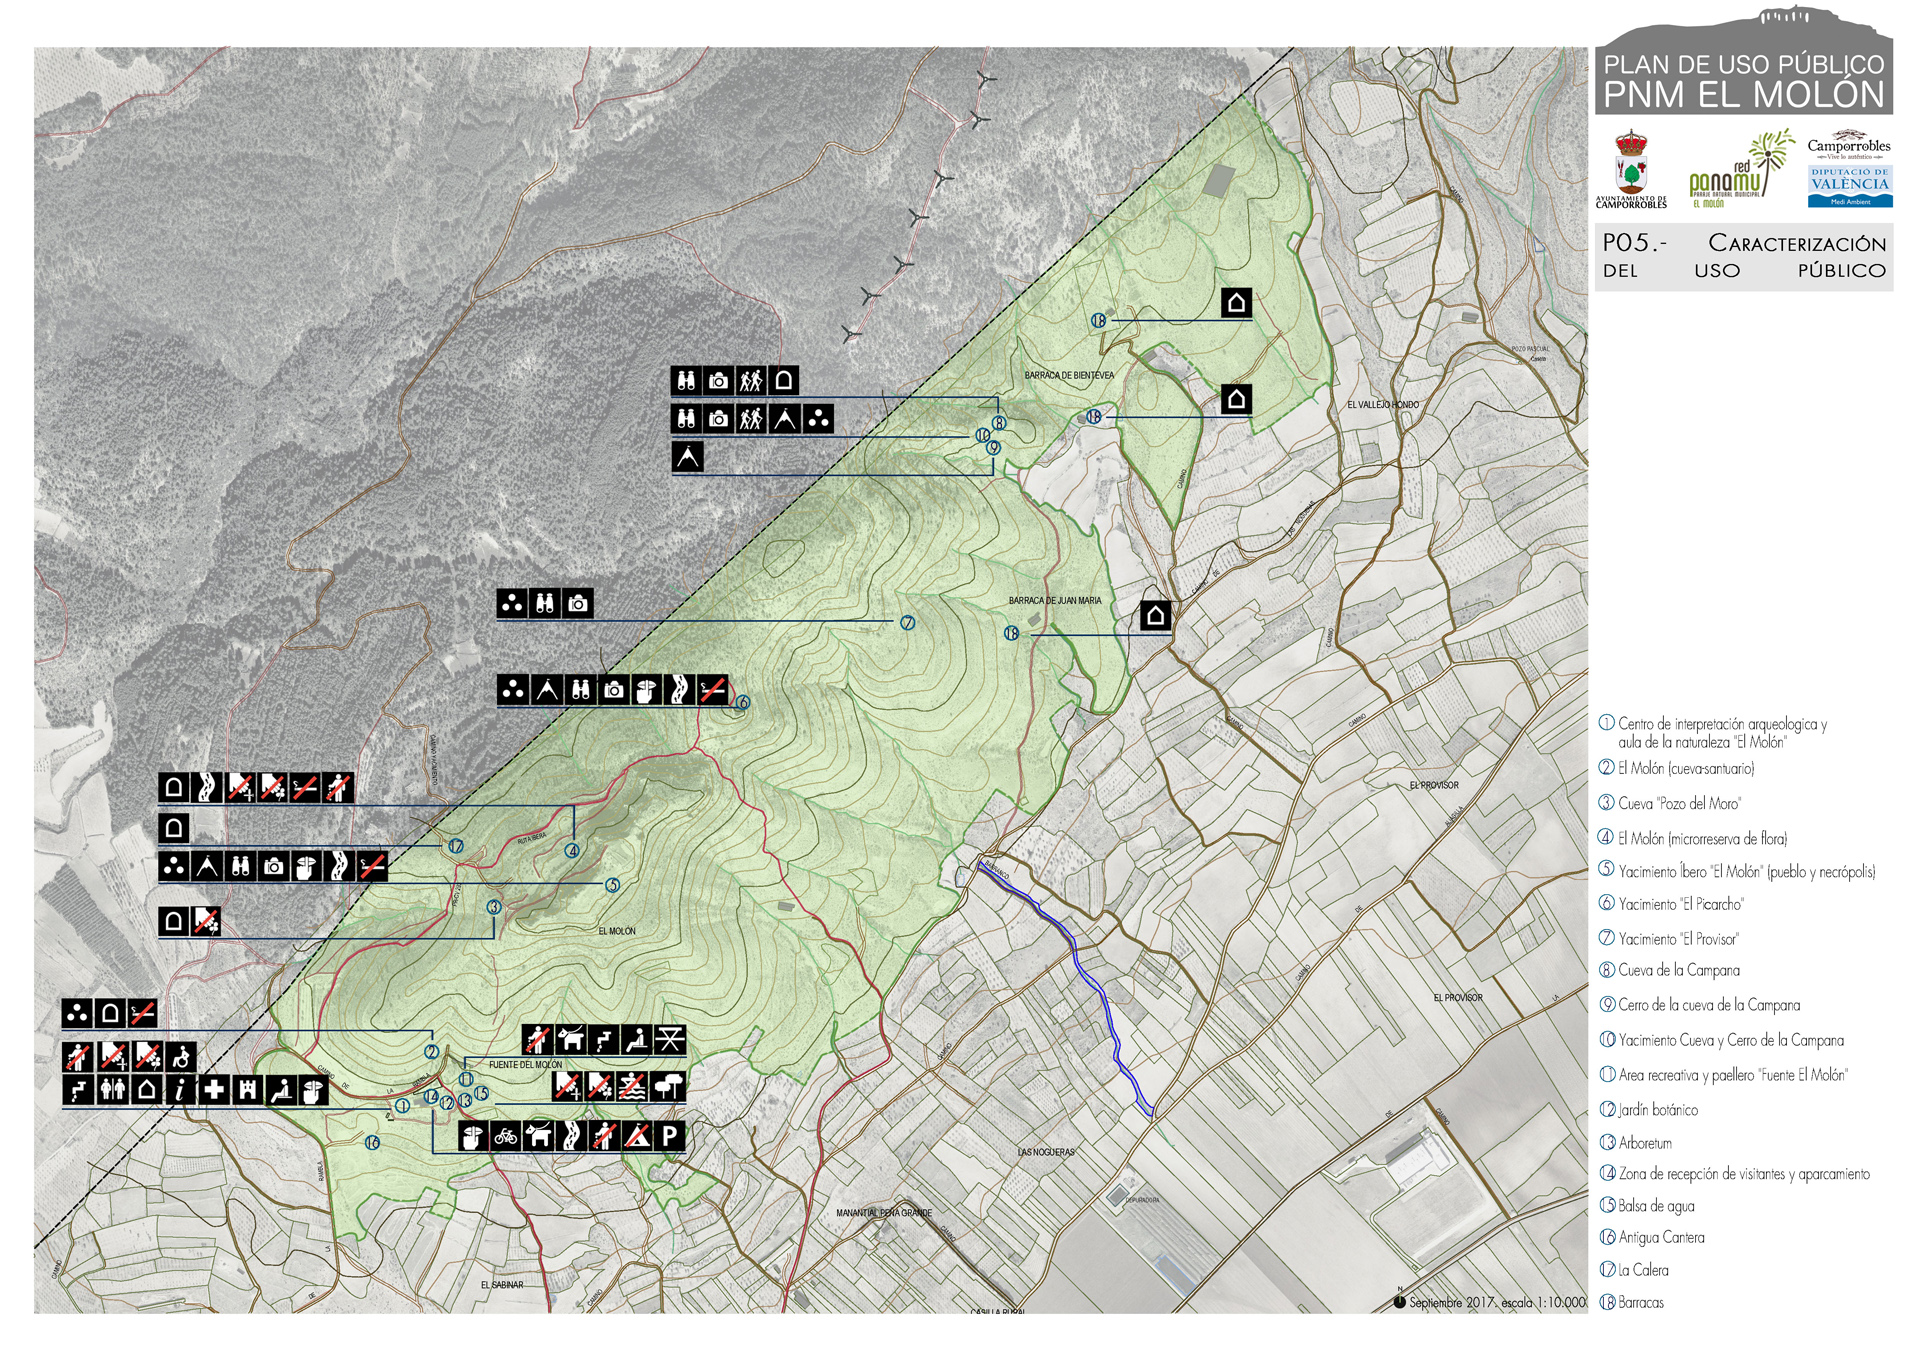The image size is (1920, 1358).
Task: Click the information 'i' icon
Action: click(181, 1089)
